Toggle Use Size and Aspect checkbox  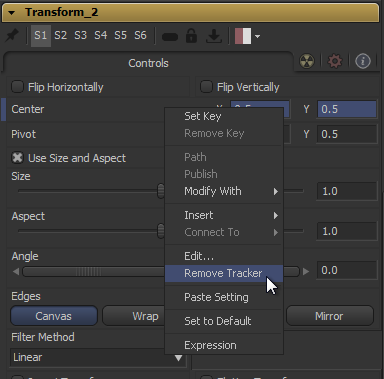pyautogui.click(x=17, y=158)
